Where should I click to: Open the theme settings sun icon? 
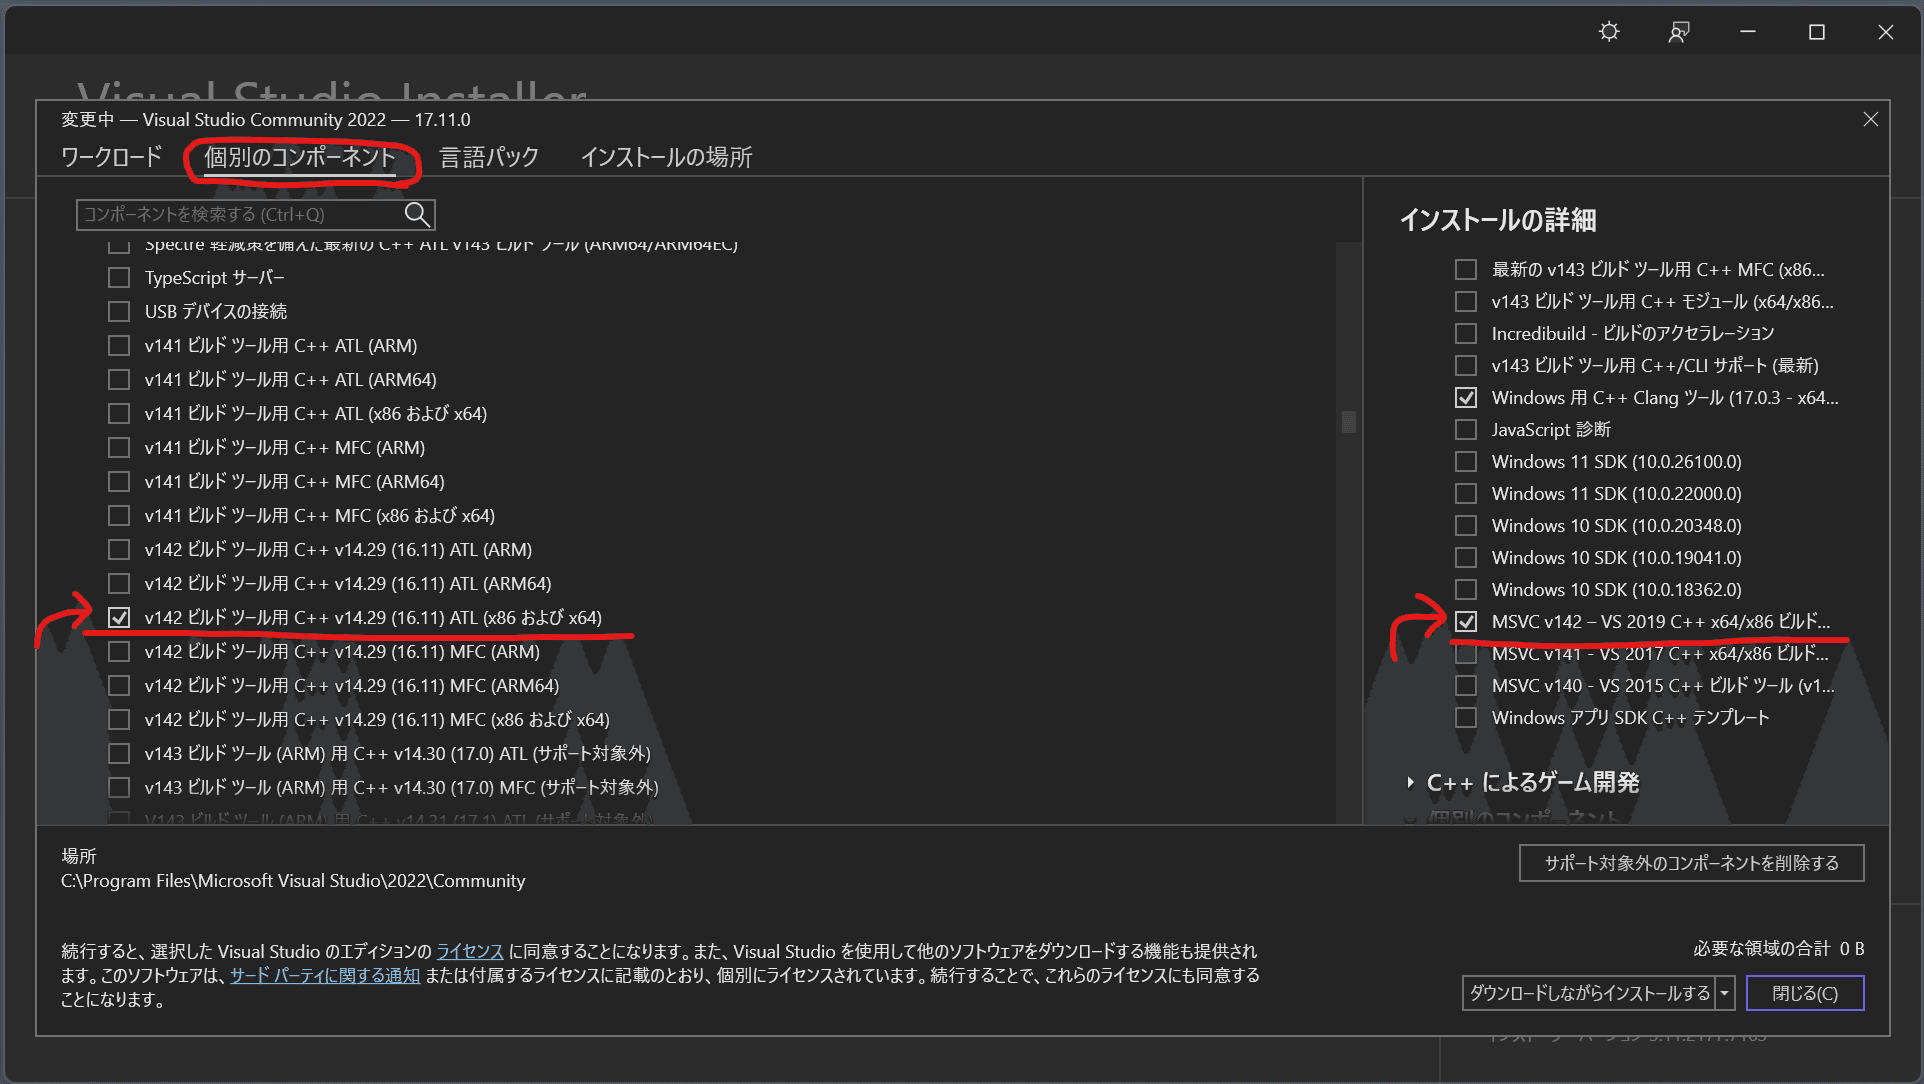(1609, 32)
